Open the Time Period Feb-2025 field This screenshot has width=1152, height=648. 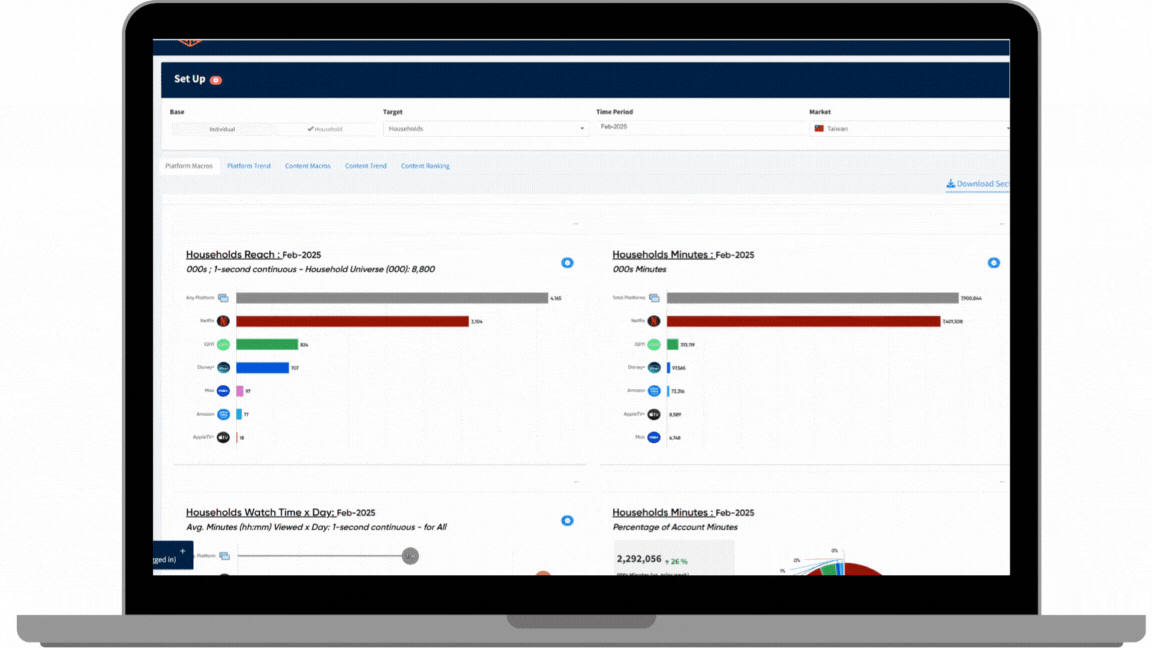pos(698,127)
